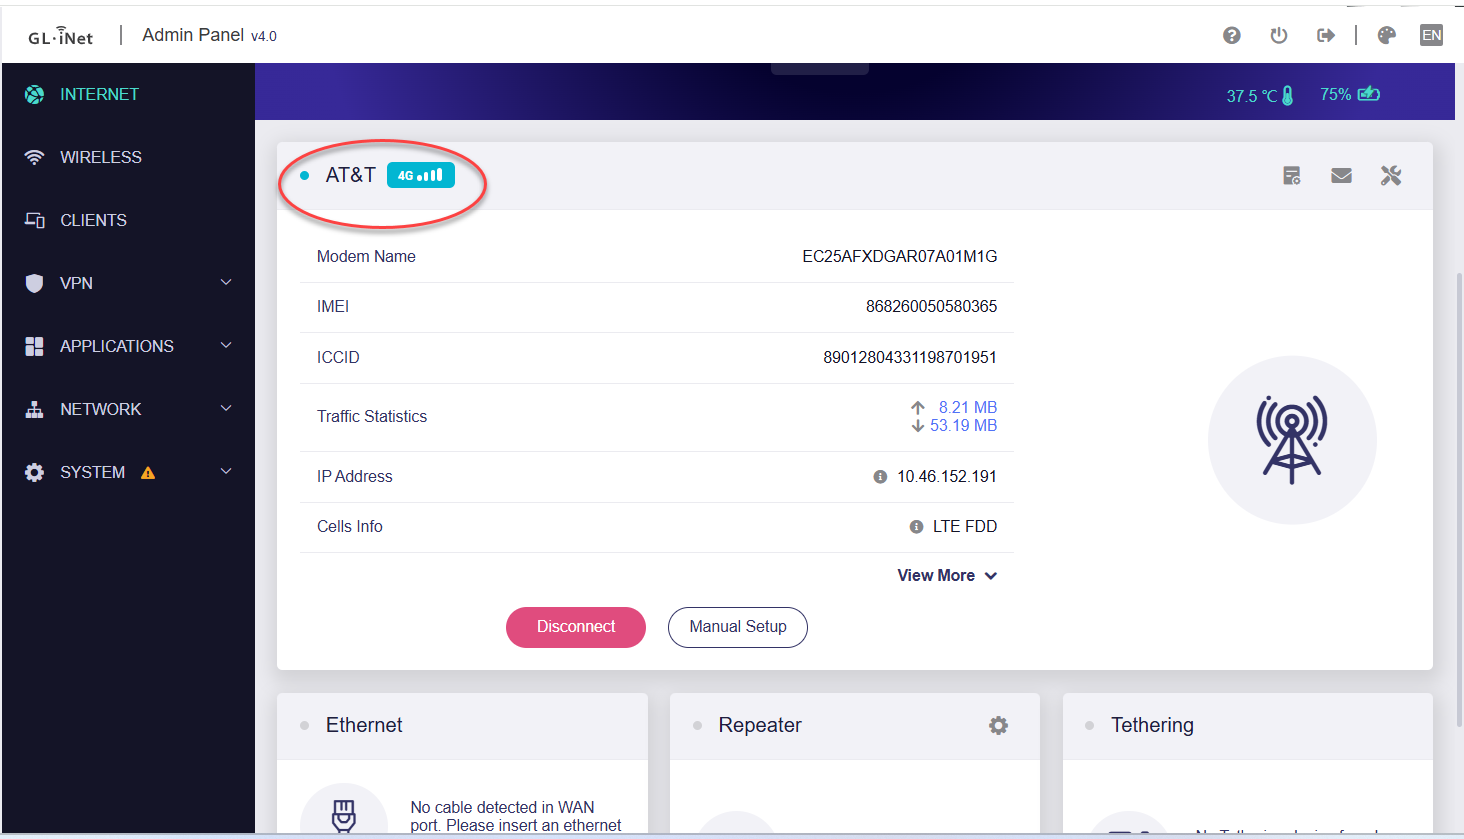This screenshot has width=1464, height=839.
Task: Click the Tethering card header
Action: [x=1248, y=726]
